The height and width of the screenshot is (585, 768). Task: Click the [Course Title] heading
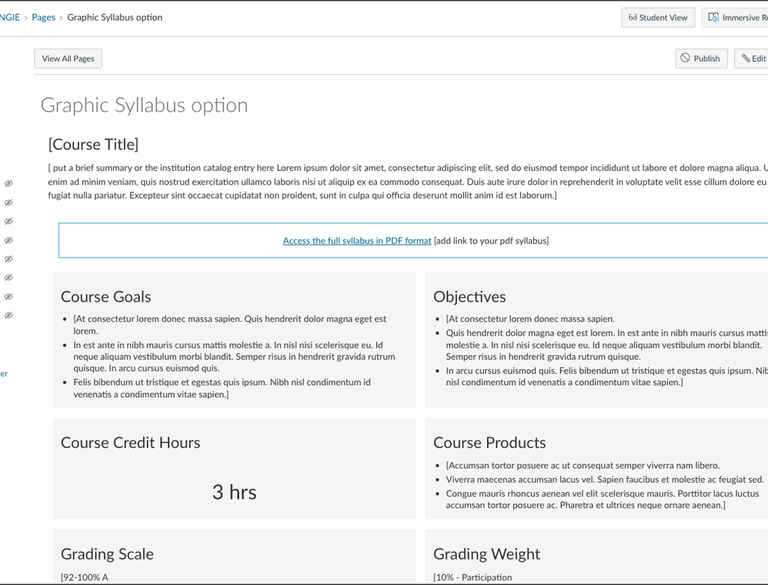(x=93, y=145)
